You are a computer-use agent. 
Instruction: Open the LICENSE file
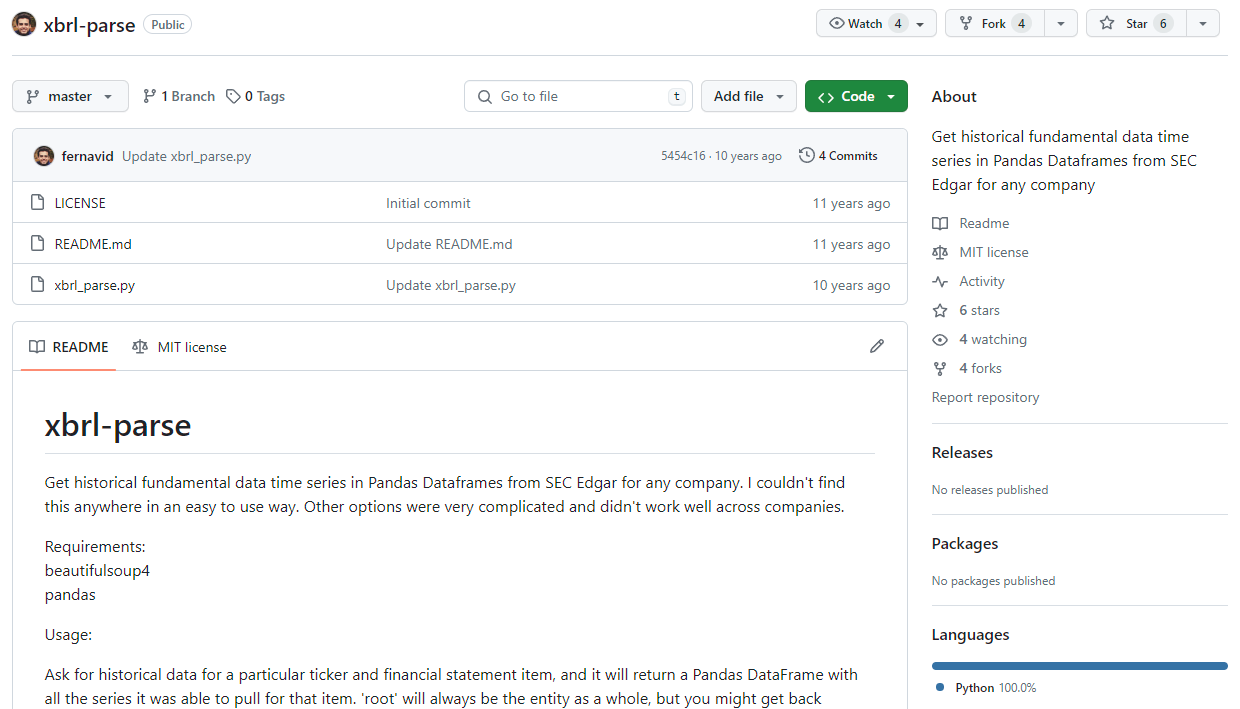click(80, 203)
